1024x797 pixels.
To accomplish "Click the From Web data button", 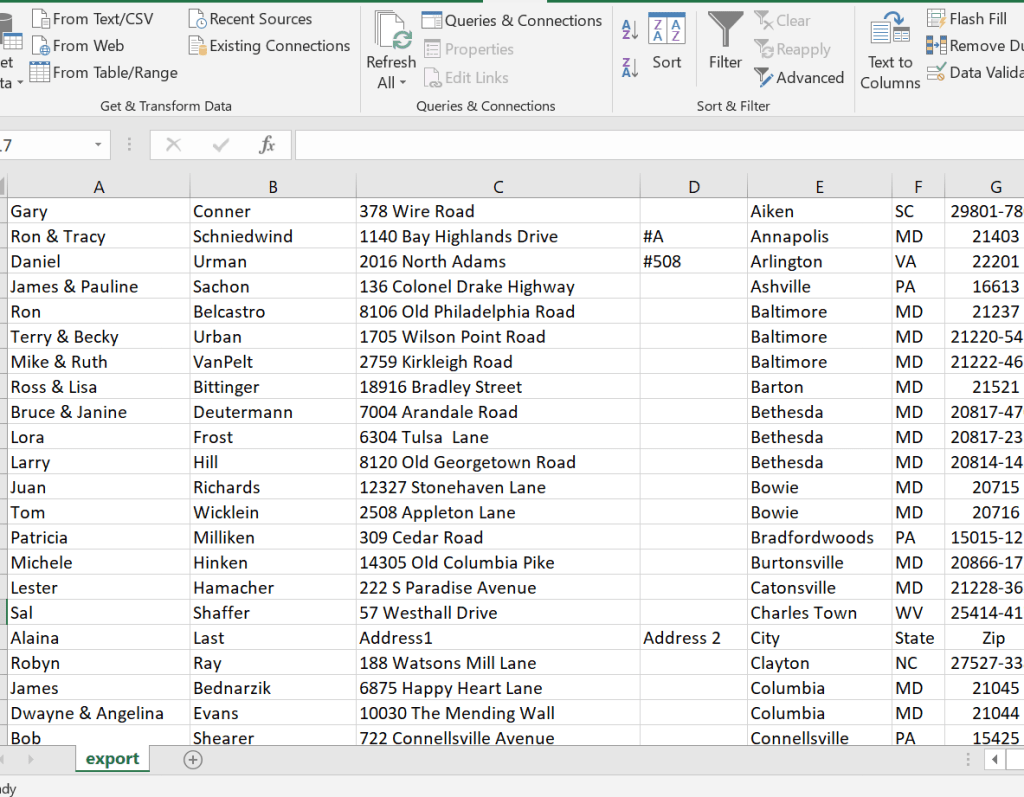I will 78,46.
